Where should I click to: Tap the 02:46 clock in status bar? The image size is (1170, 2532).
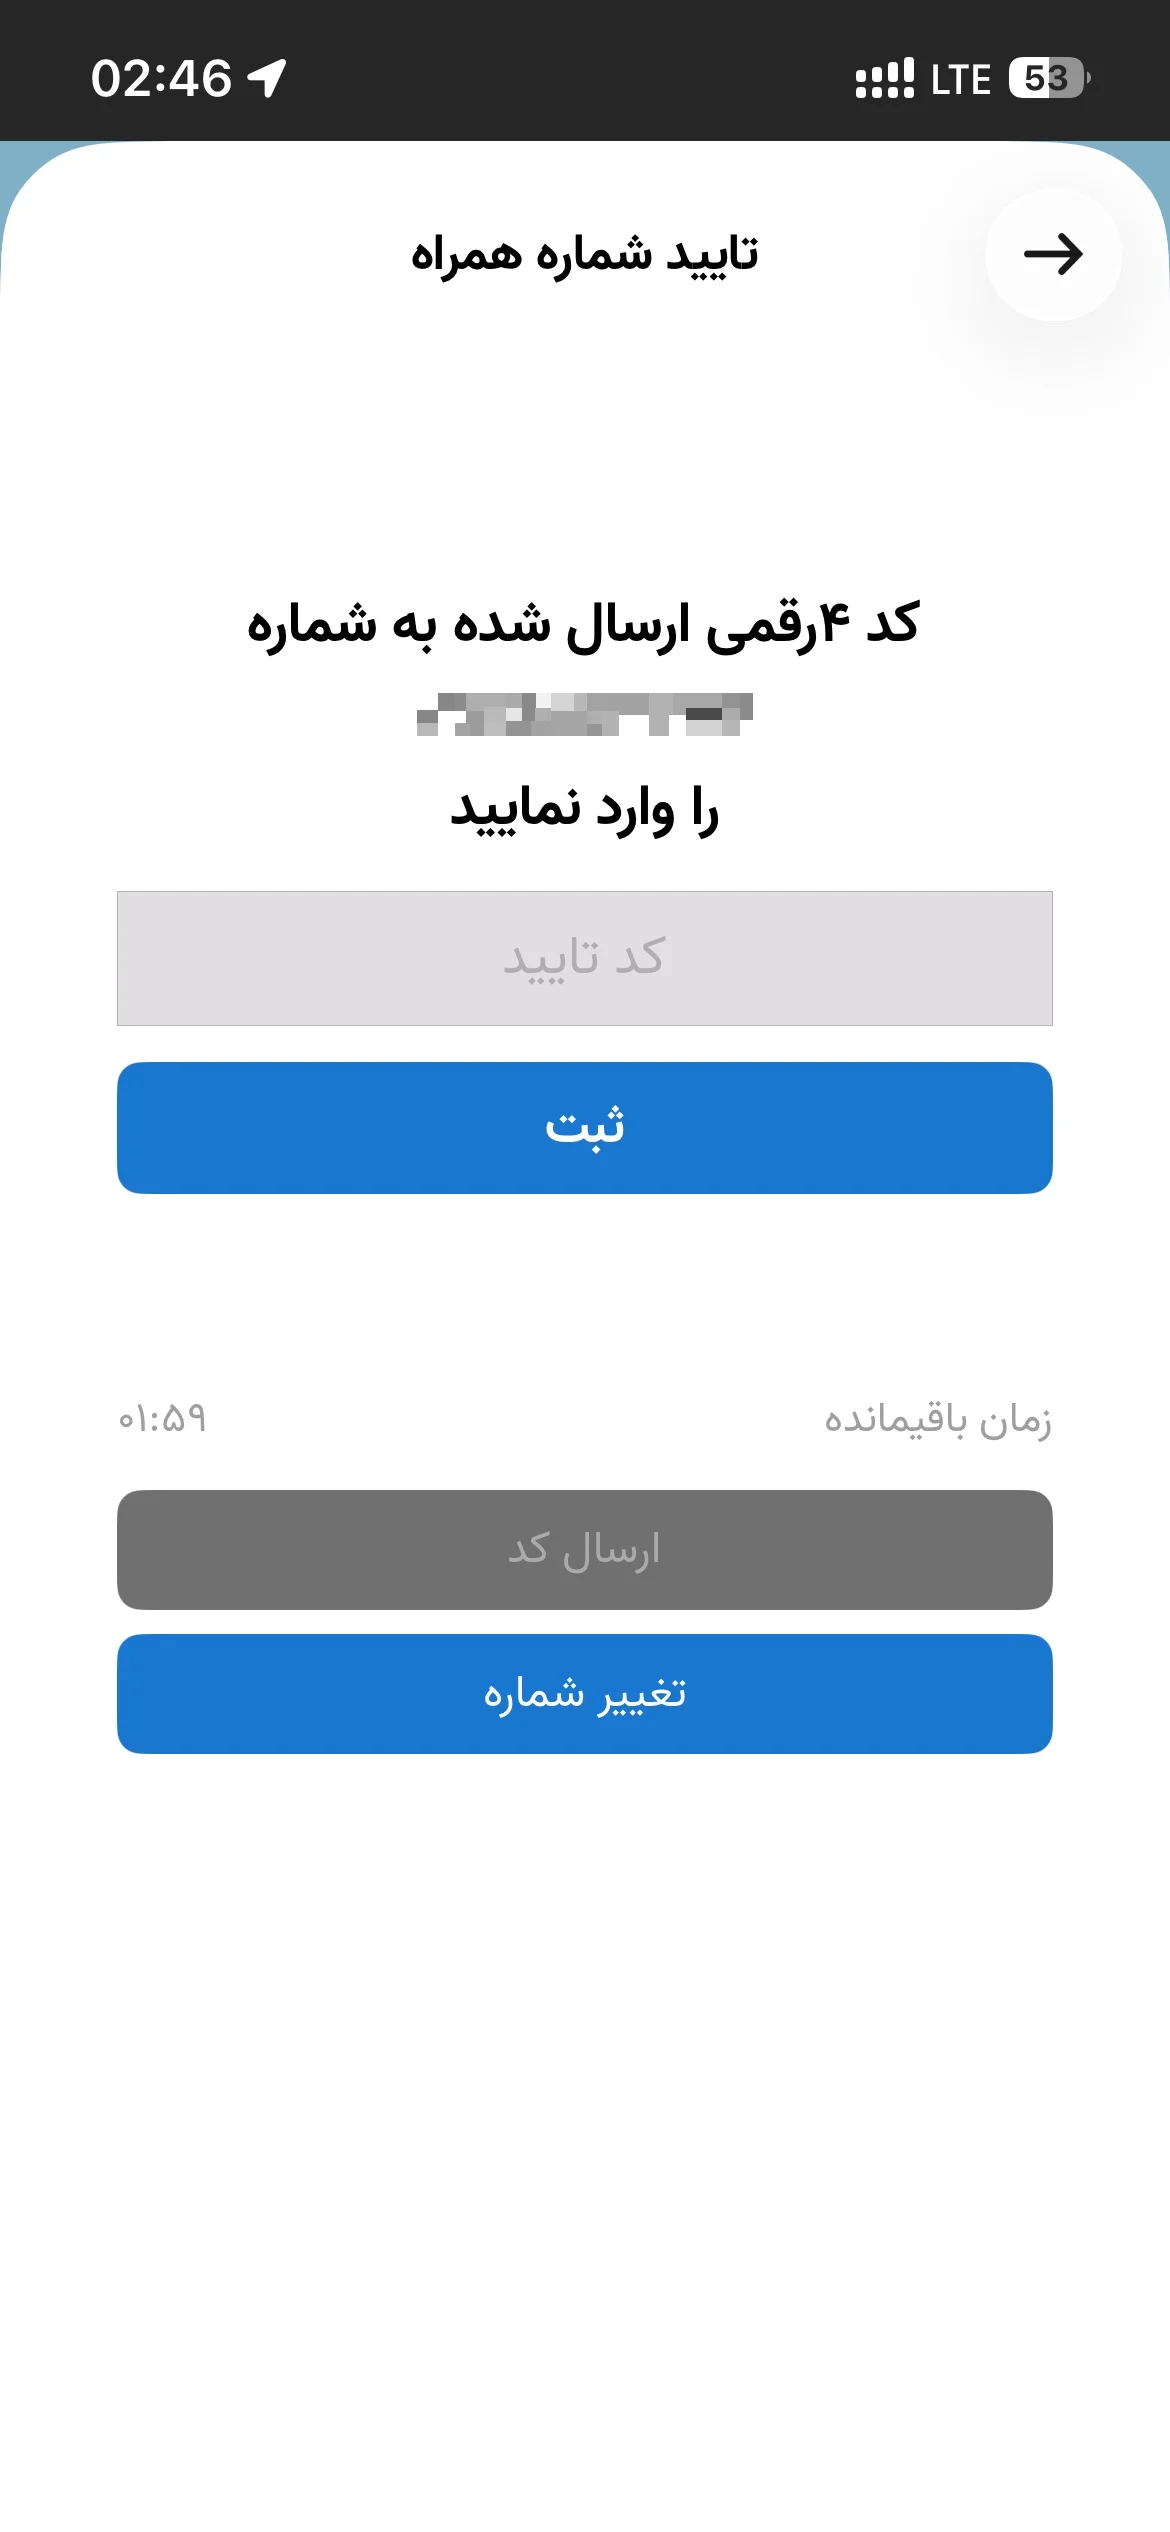(x=161, y=78)
